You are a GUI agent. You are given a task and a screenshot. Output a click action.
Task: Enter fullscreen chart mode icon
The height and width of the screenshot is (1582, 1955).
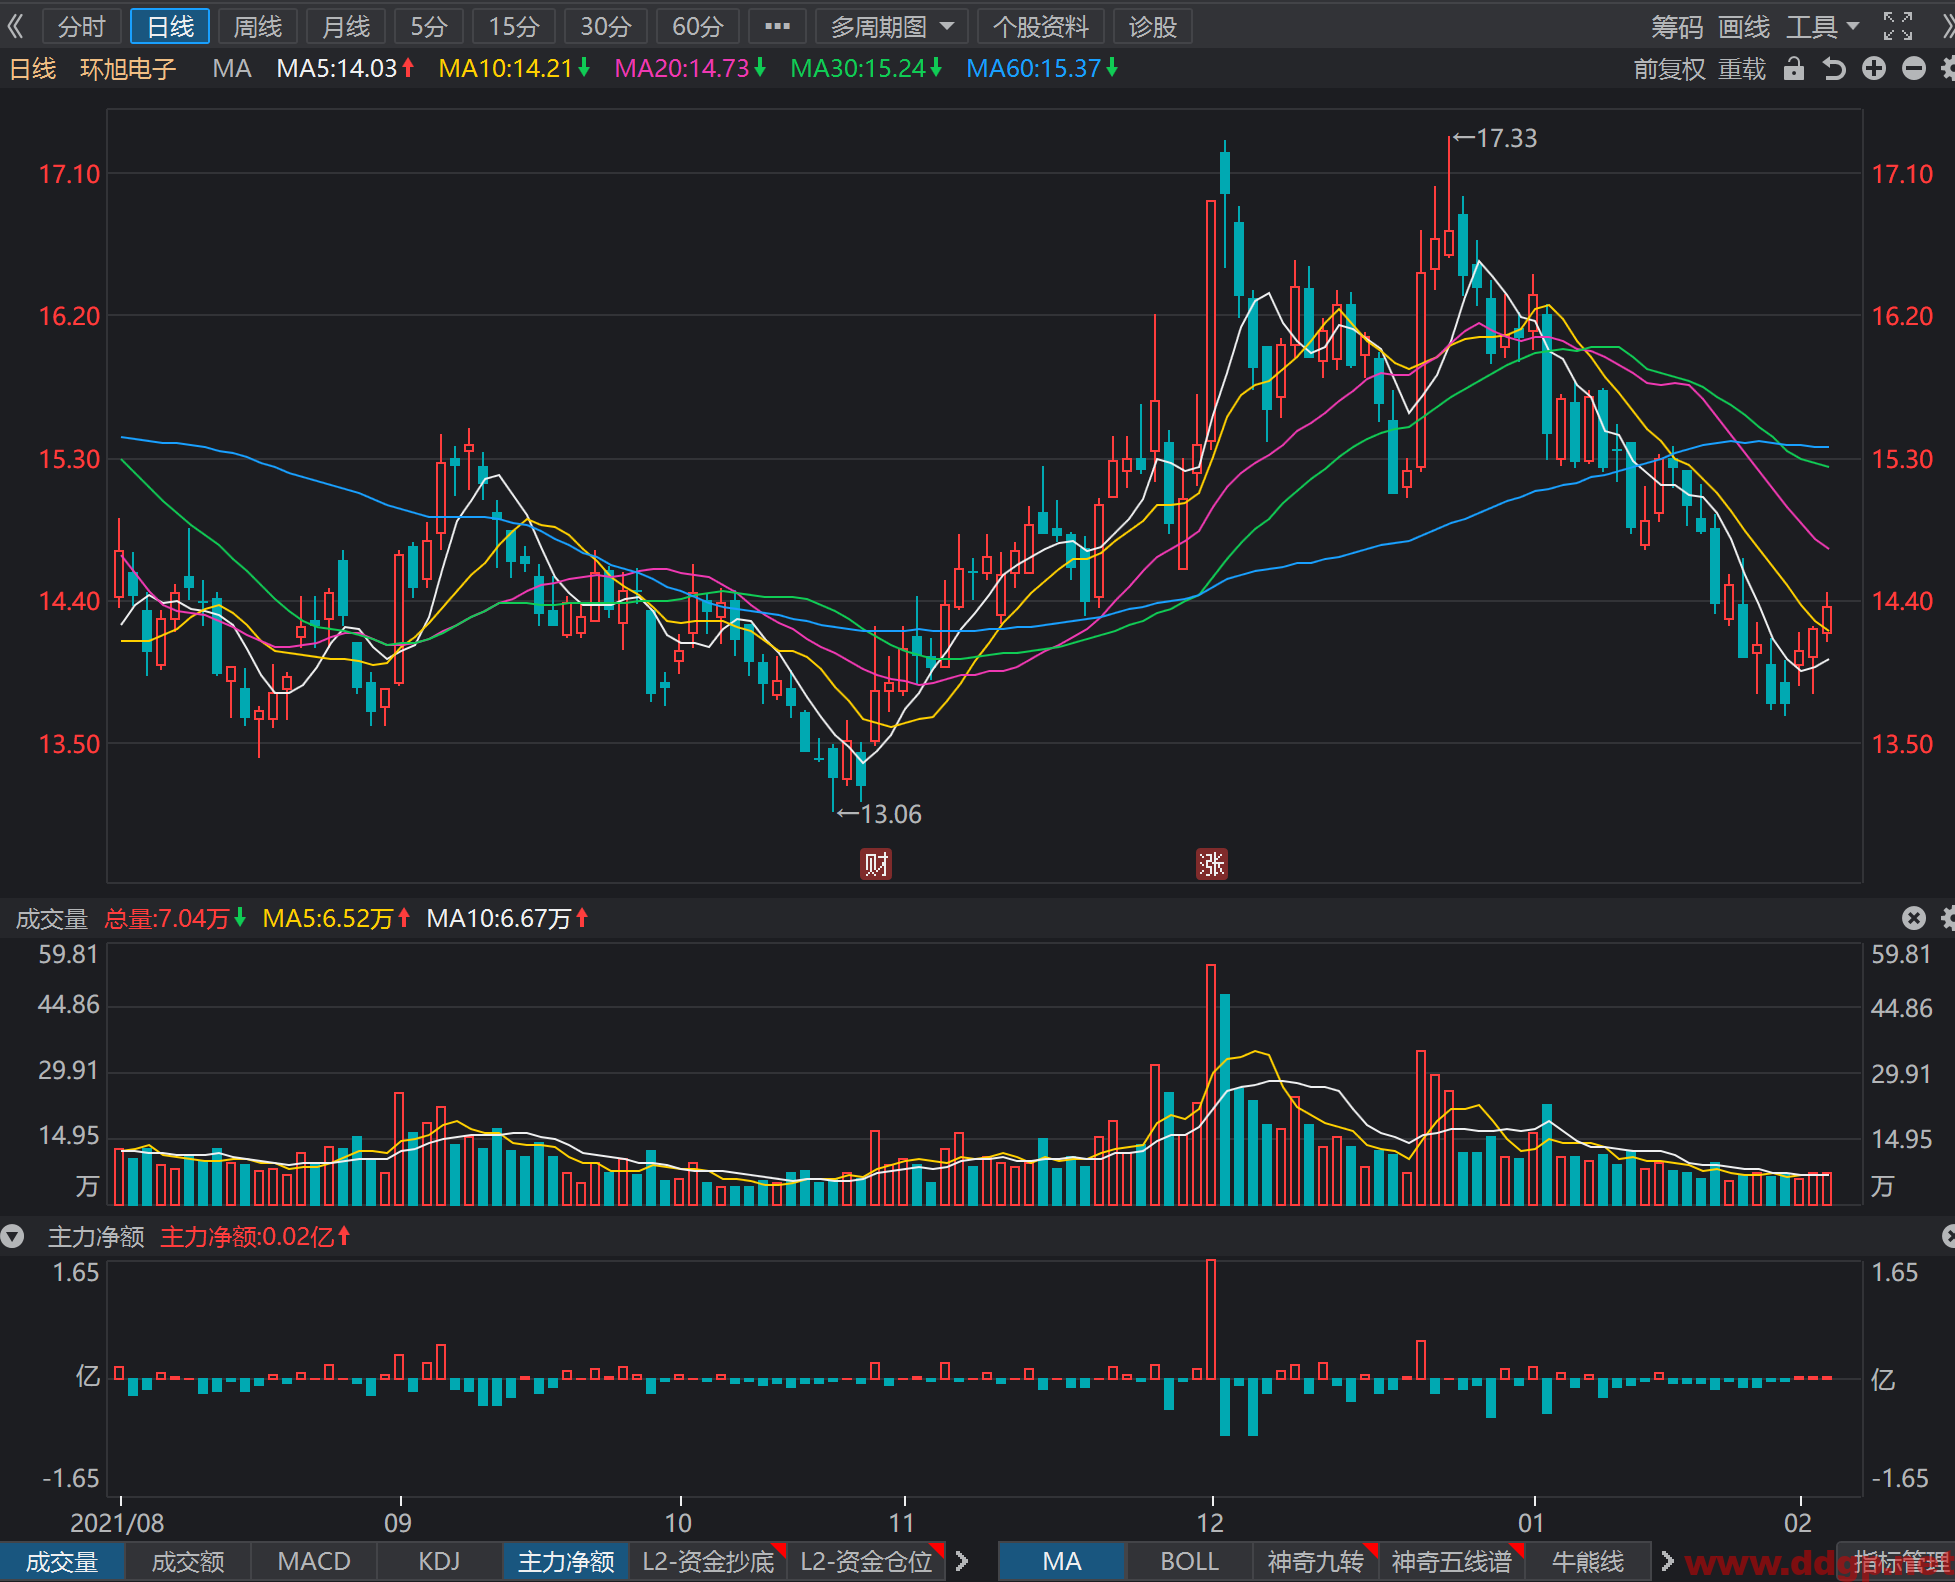tap(1897, 27)
